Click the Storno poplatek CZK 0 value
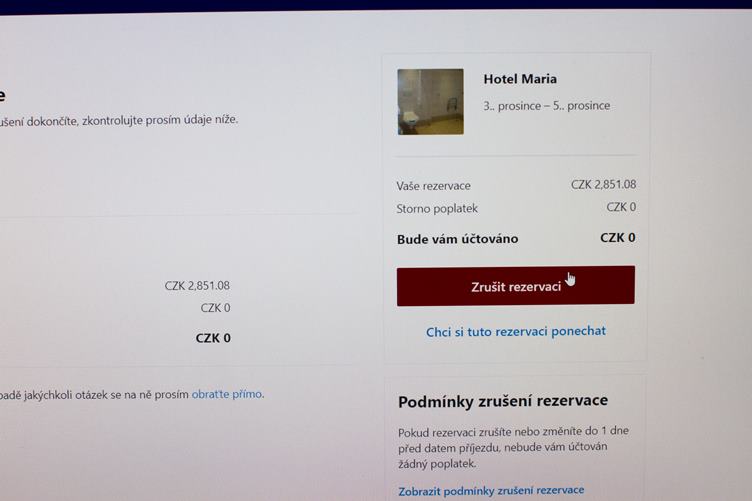 click(621, 207)
